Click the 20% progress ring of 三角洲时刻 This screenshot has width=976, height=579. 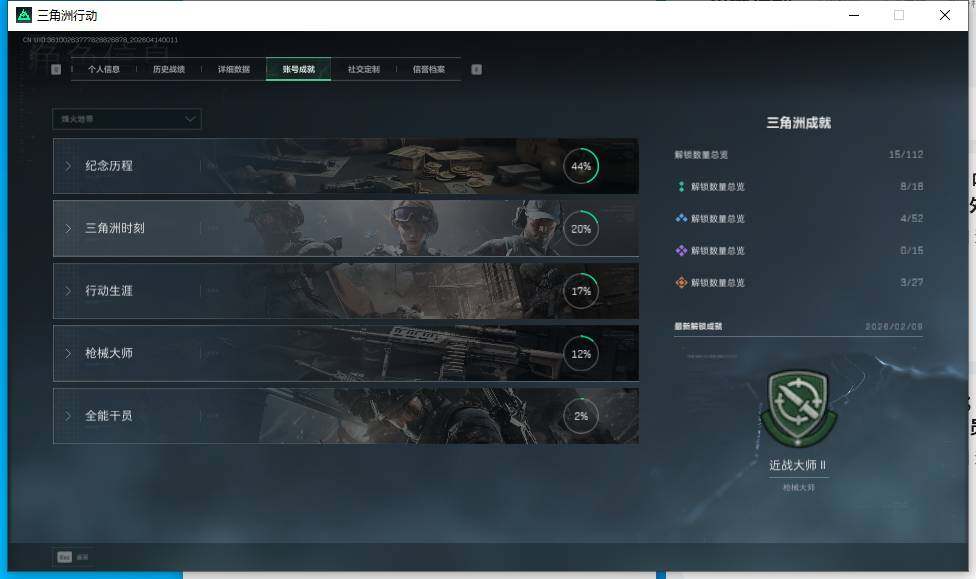point(581,228)
